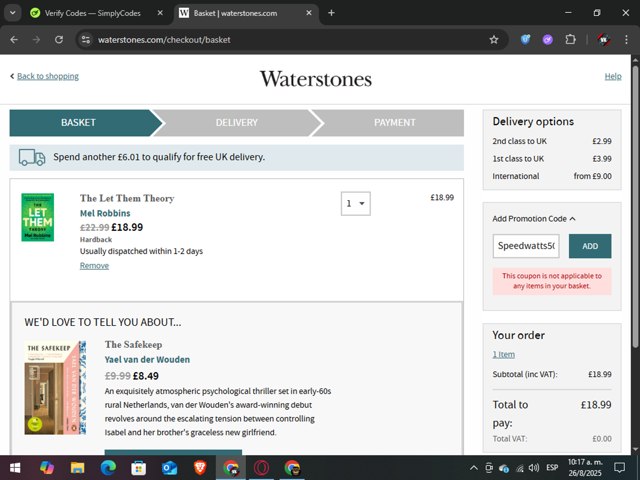This screenshot has width=640, height=480.
Task: Click the '1st class to UK' delivery text
Action: coord(518,159)
